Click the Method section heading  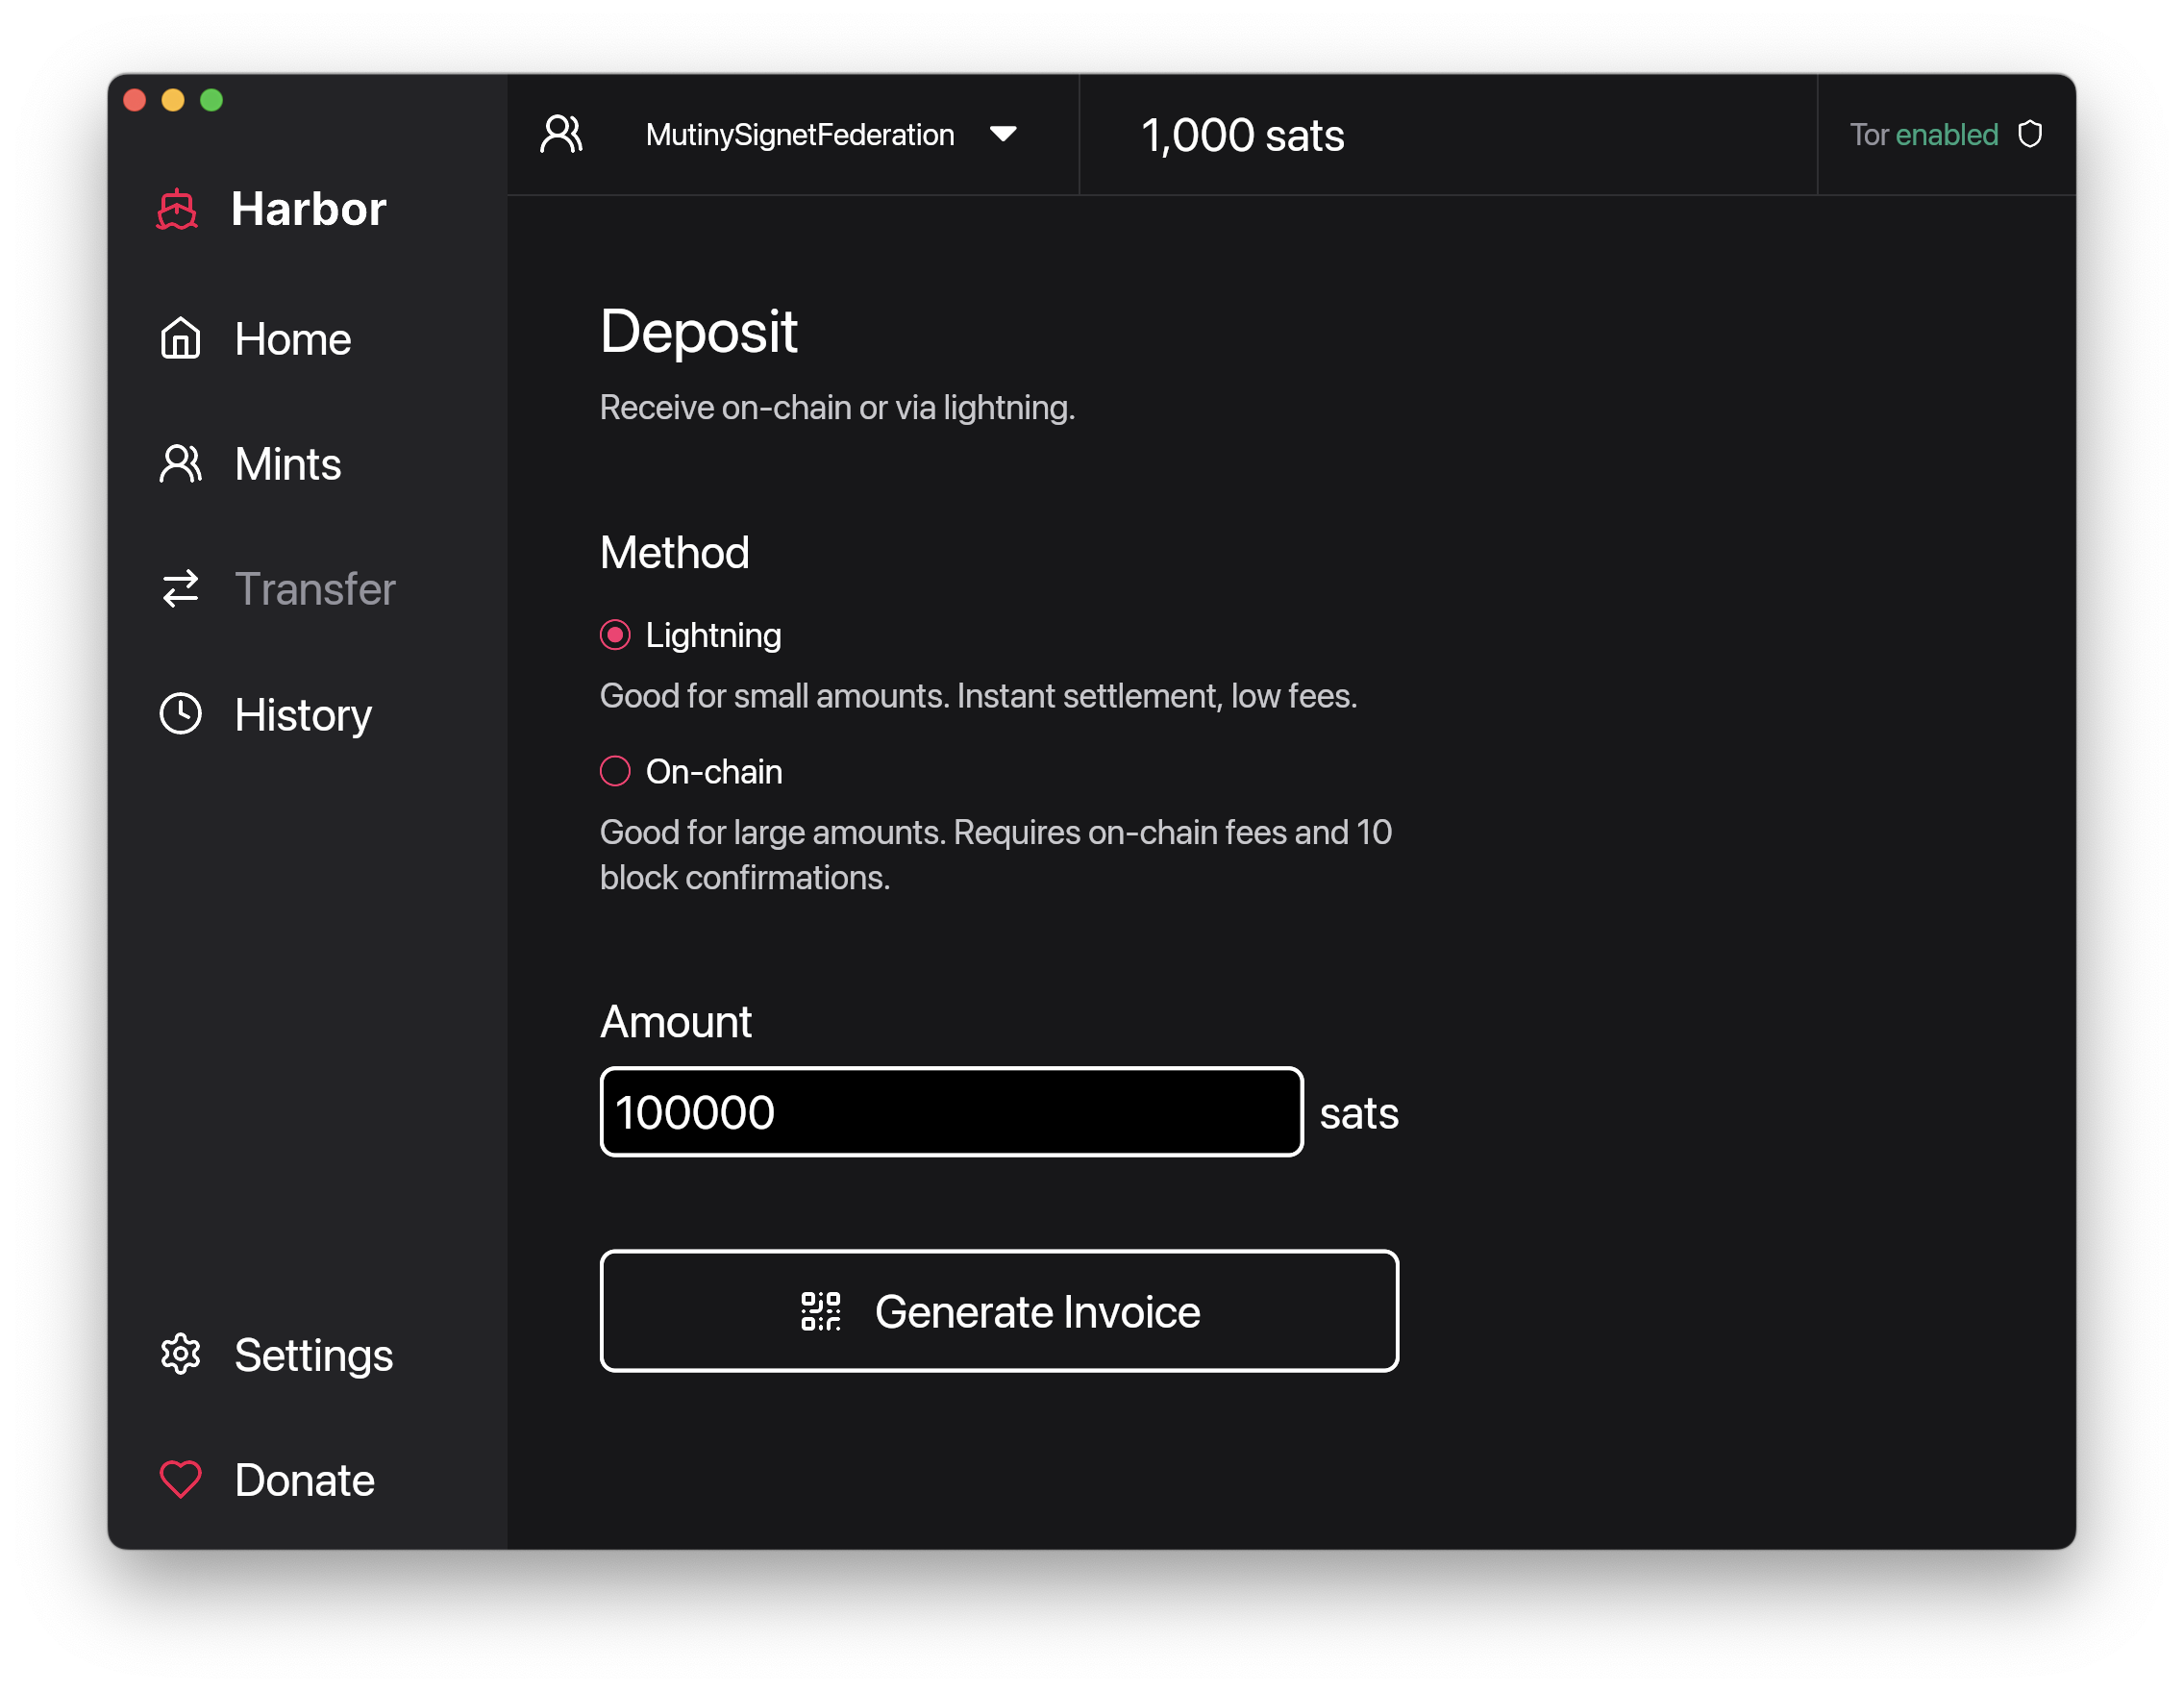click(674, 553)
